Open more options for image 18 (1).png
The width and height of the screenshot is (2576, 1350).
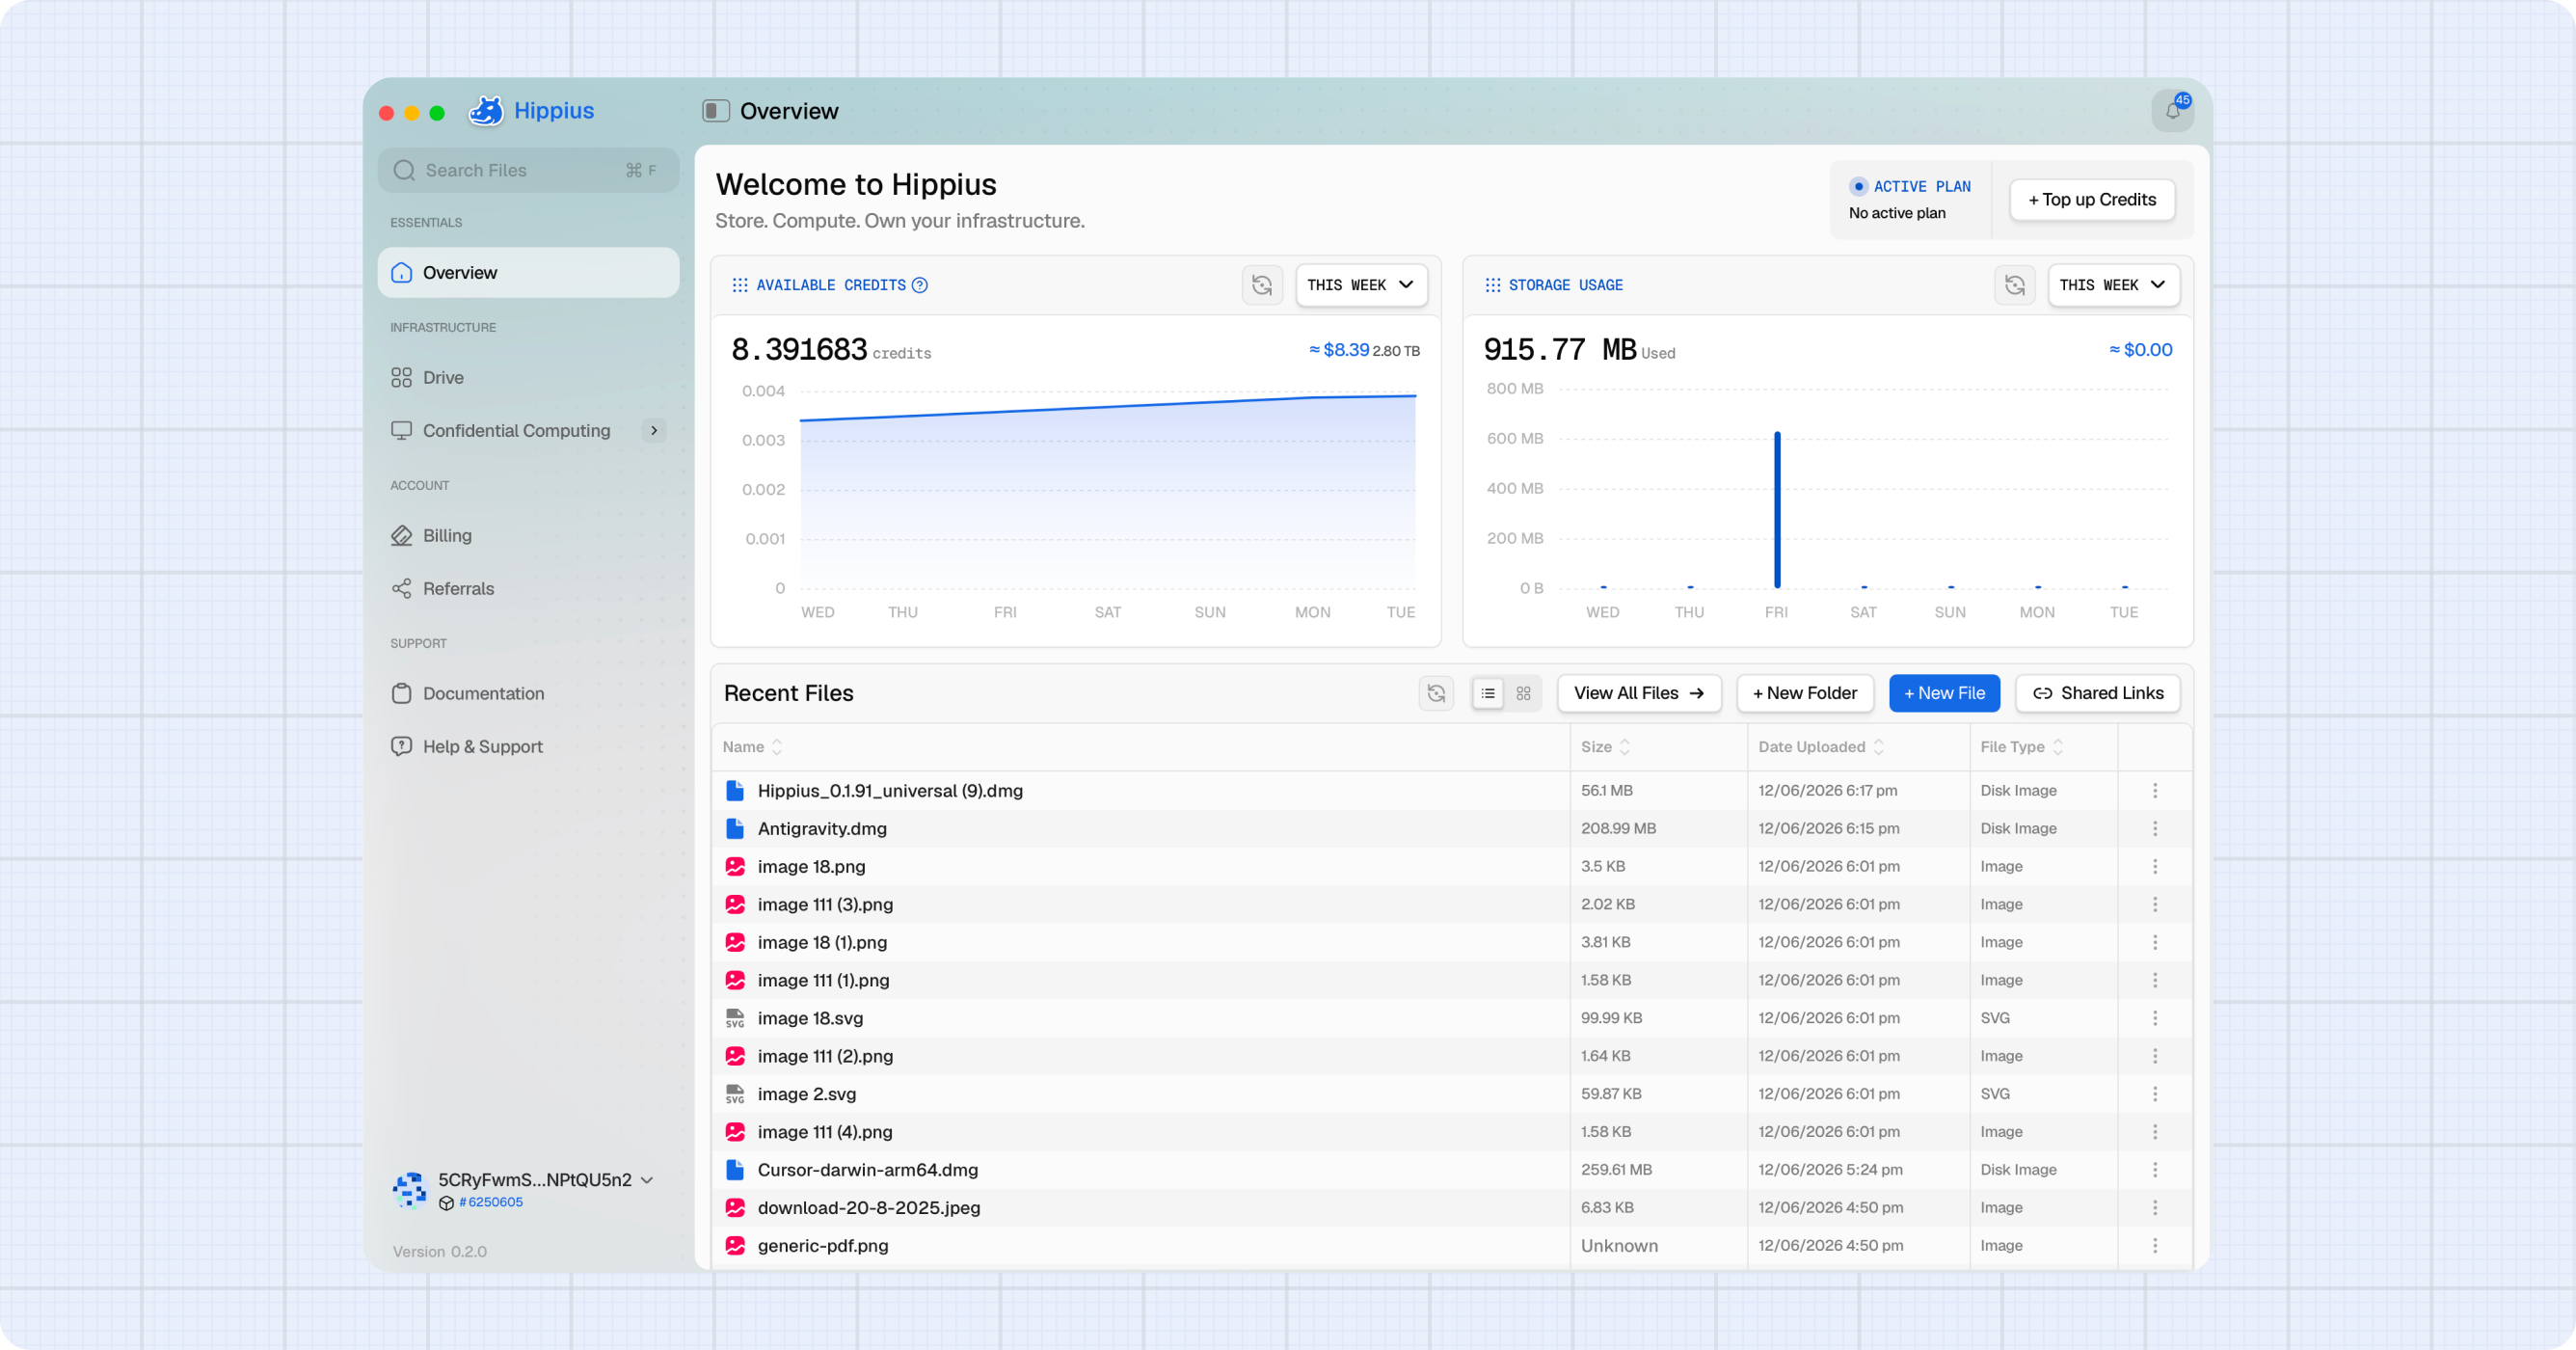point(2155,942)
